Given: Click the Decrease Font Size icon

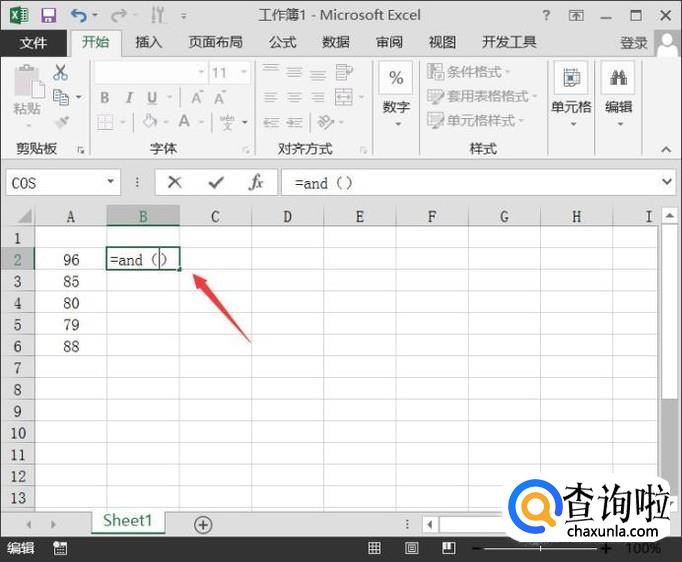Looking at the screenshot, I should [x=220, y=97].
